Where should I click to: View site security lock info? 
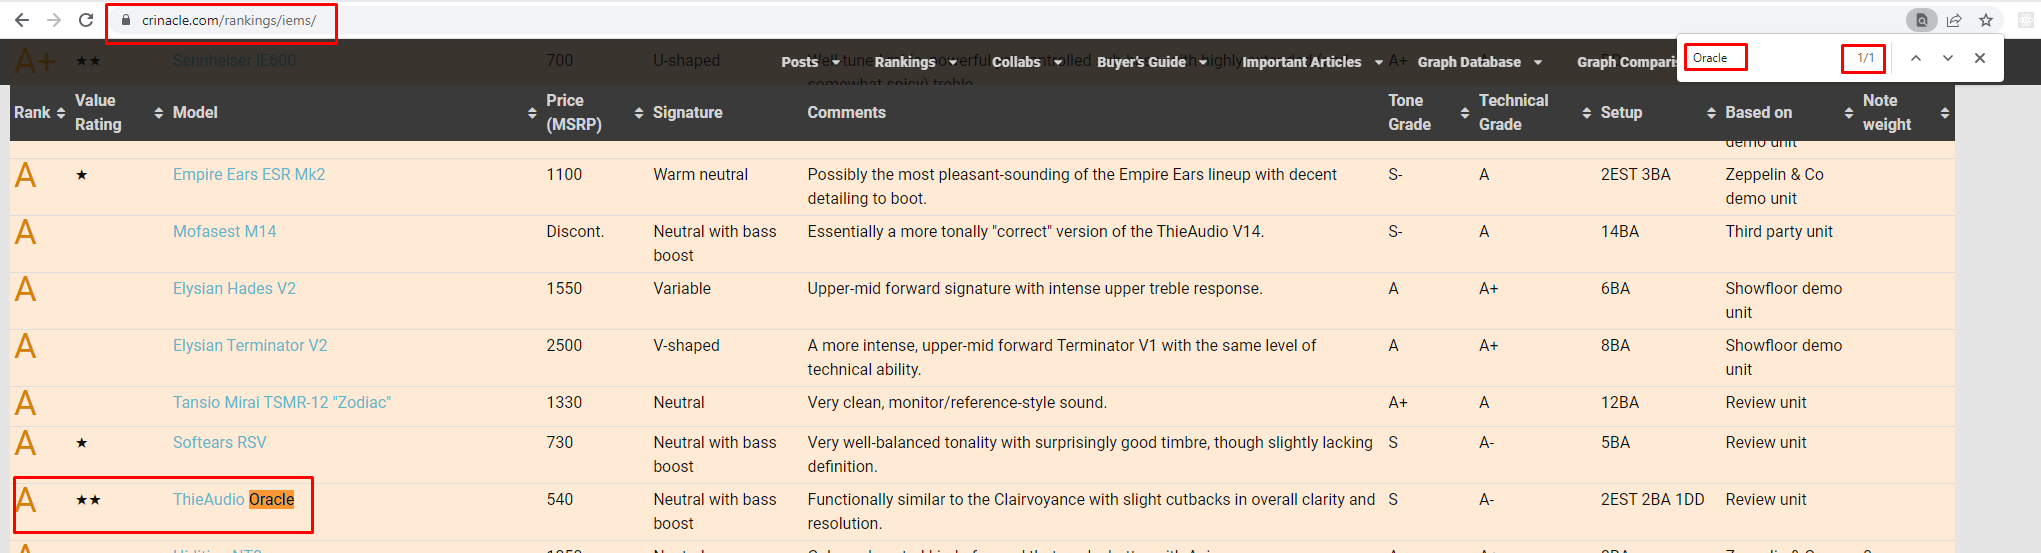[x=126, y=20]
